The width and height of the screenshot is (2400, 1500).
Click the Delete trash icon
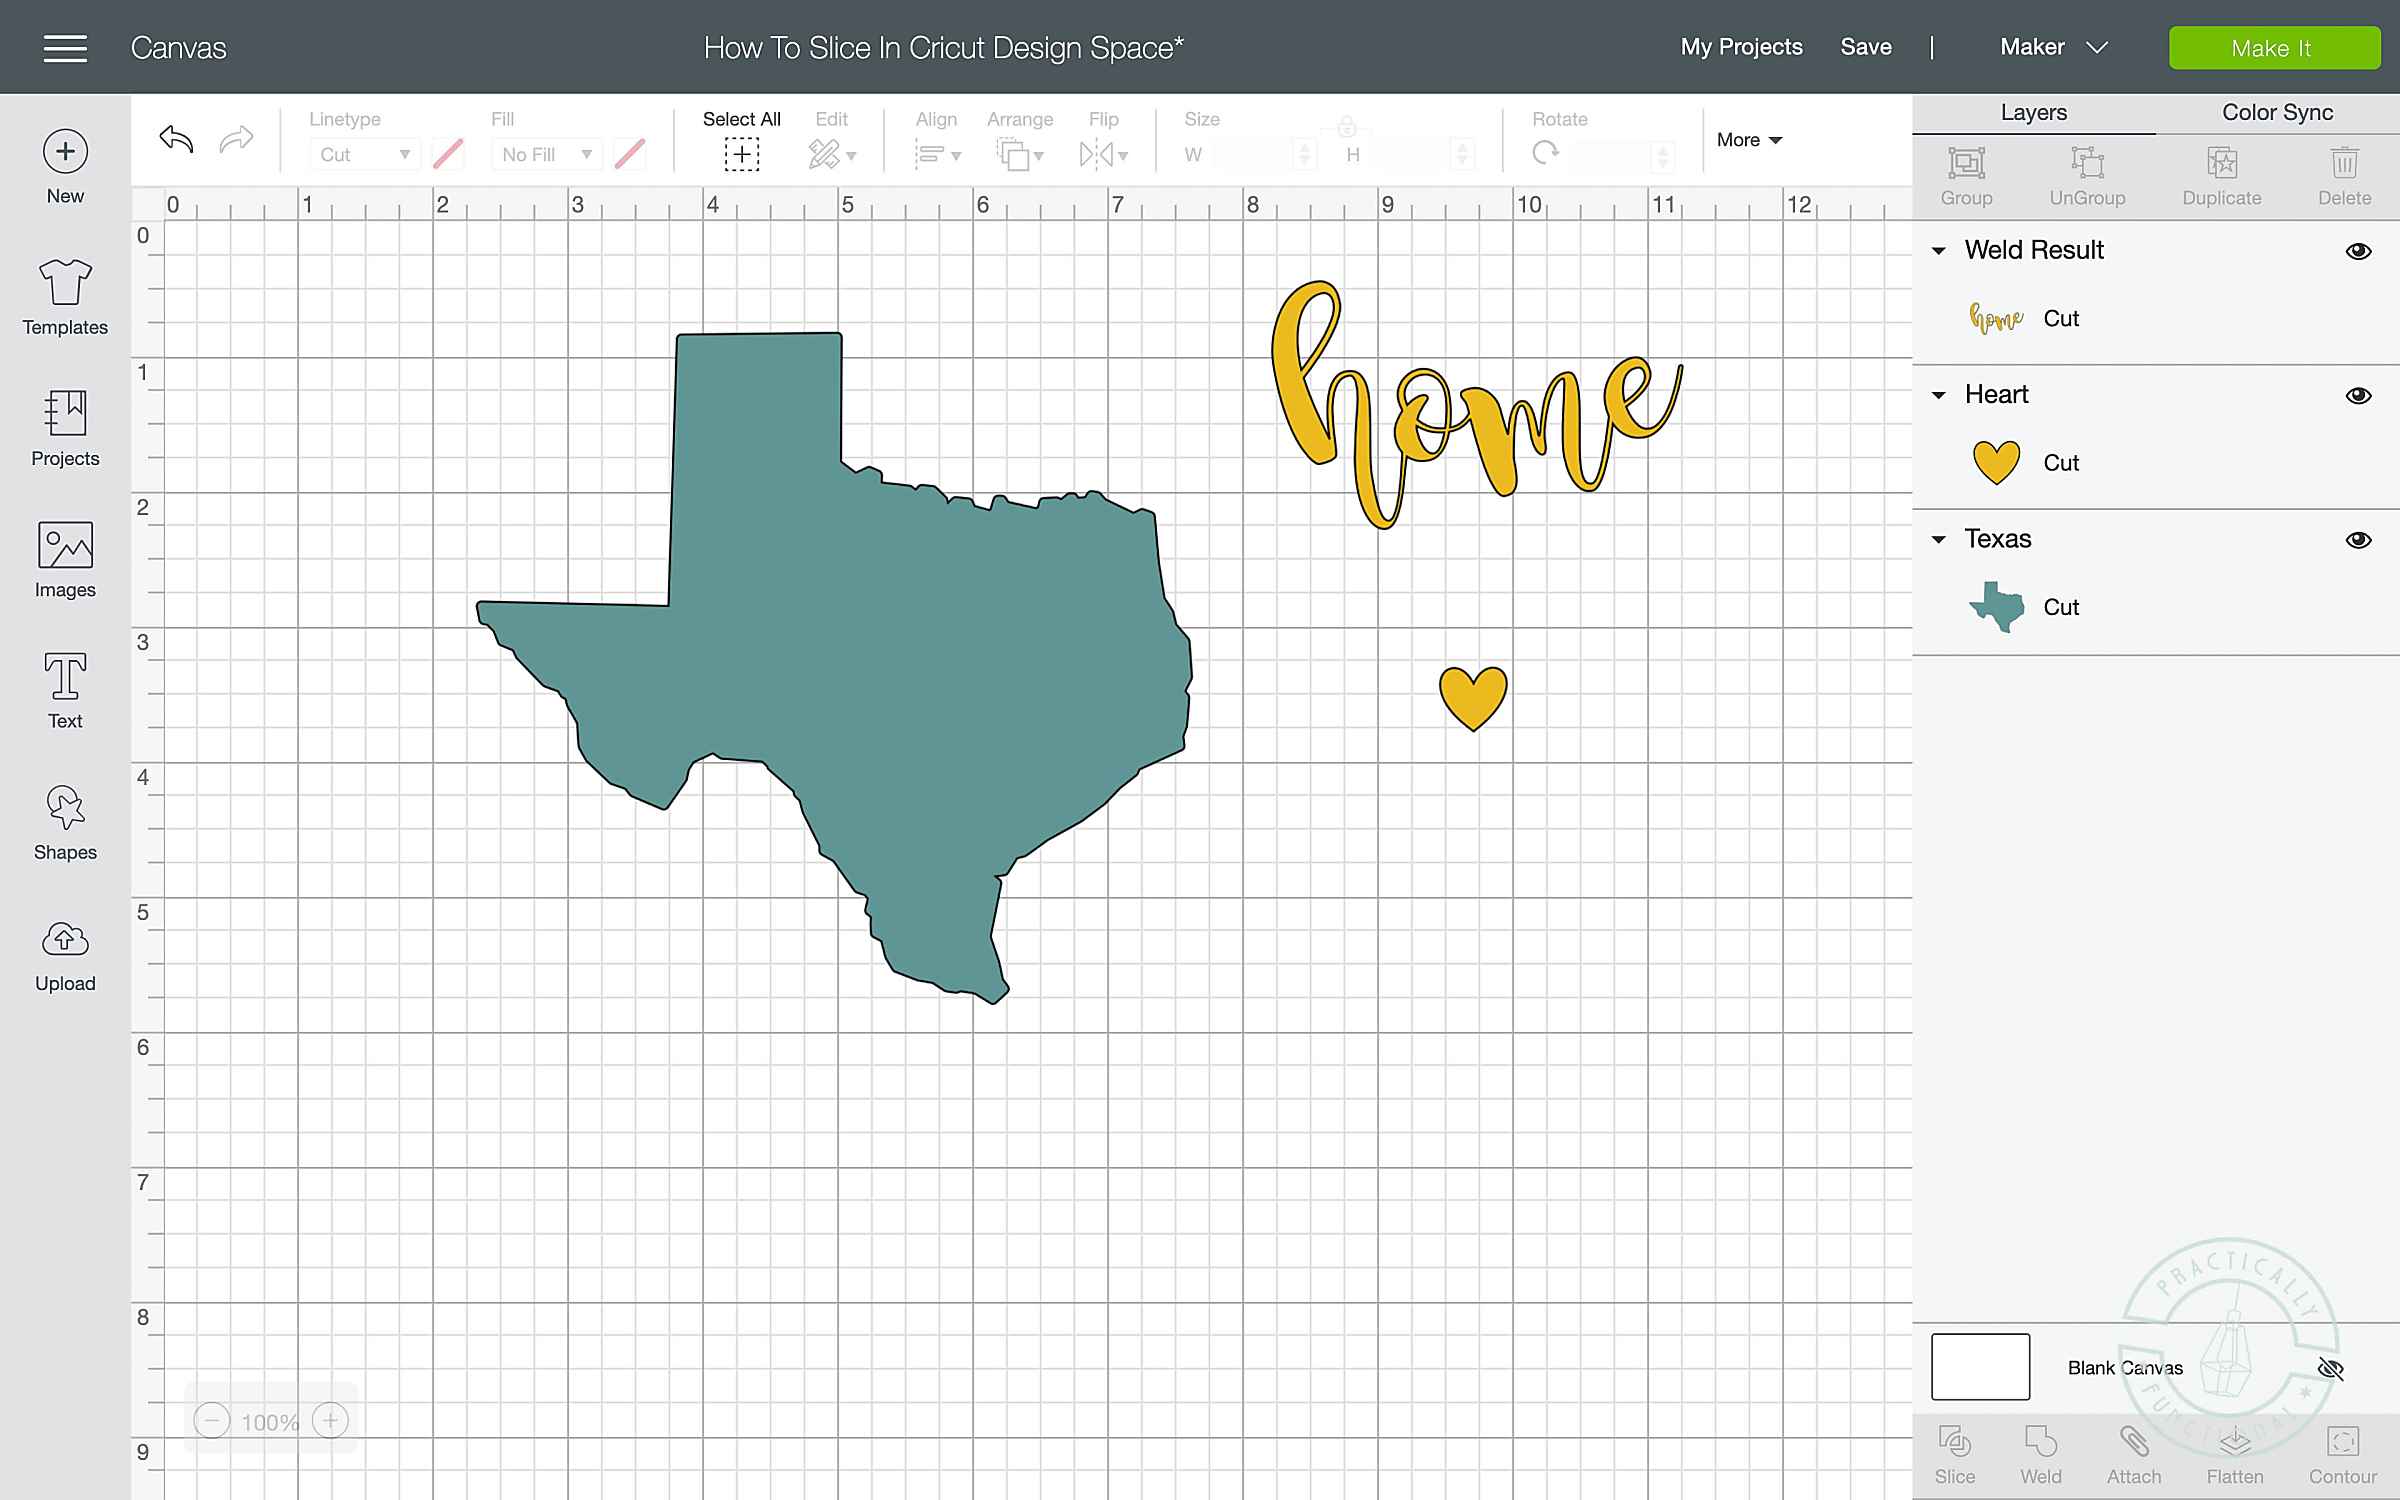(2344, 176)
